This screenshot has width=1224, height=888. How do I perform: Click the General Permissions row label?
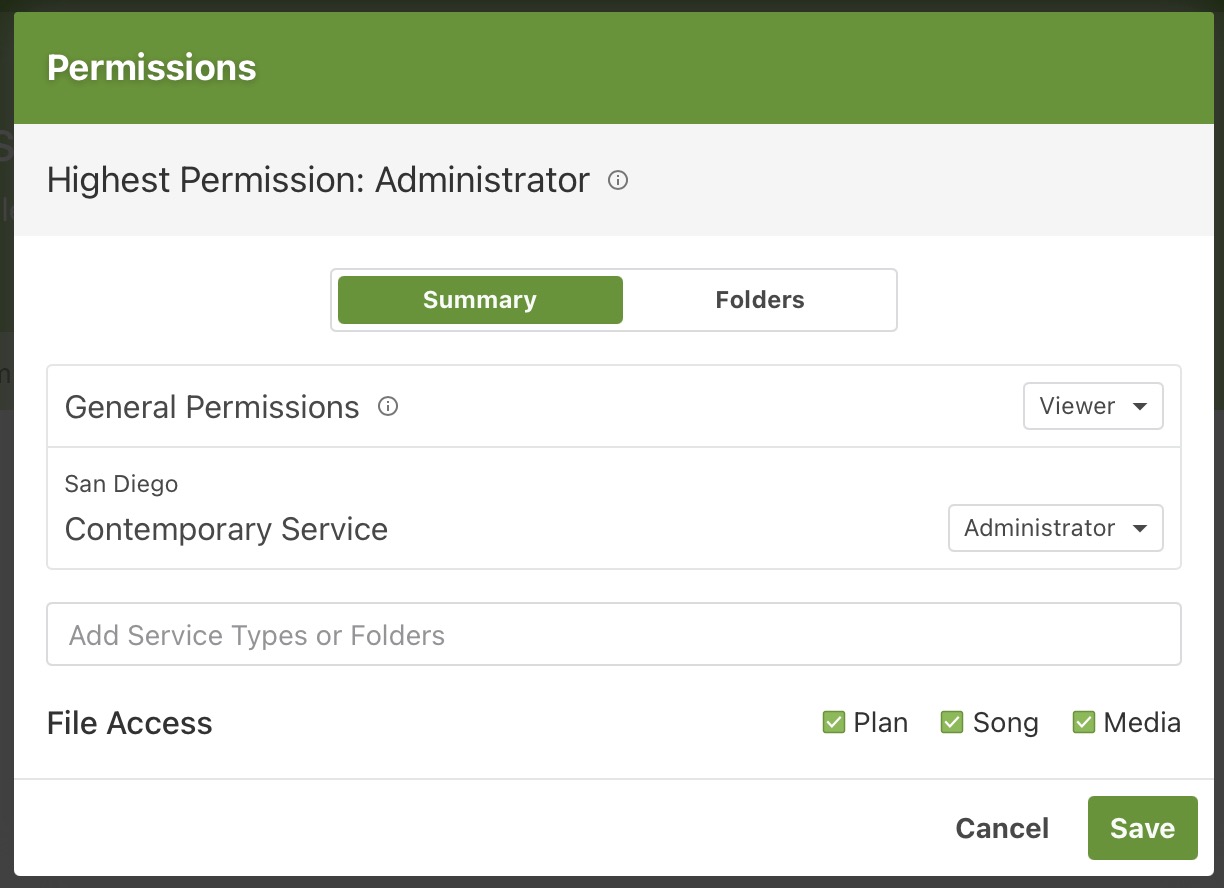(212, 407)
